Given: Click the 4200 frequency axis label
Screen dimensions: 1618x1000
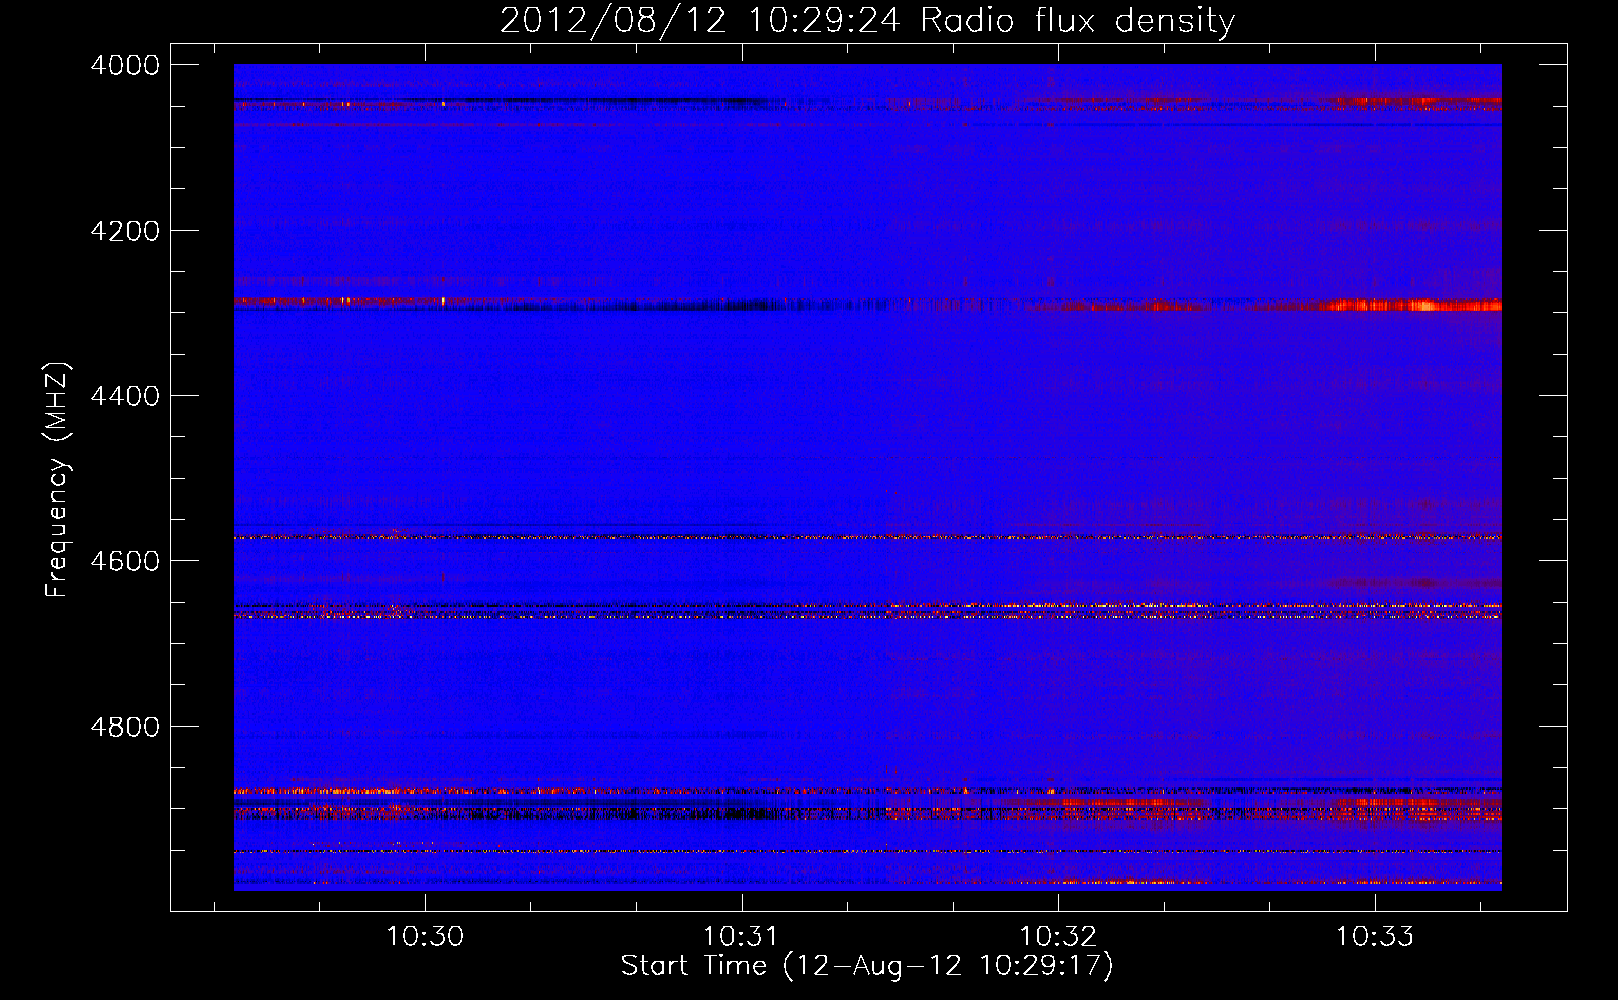Looking at the screenshot, I should click(125, 231).
